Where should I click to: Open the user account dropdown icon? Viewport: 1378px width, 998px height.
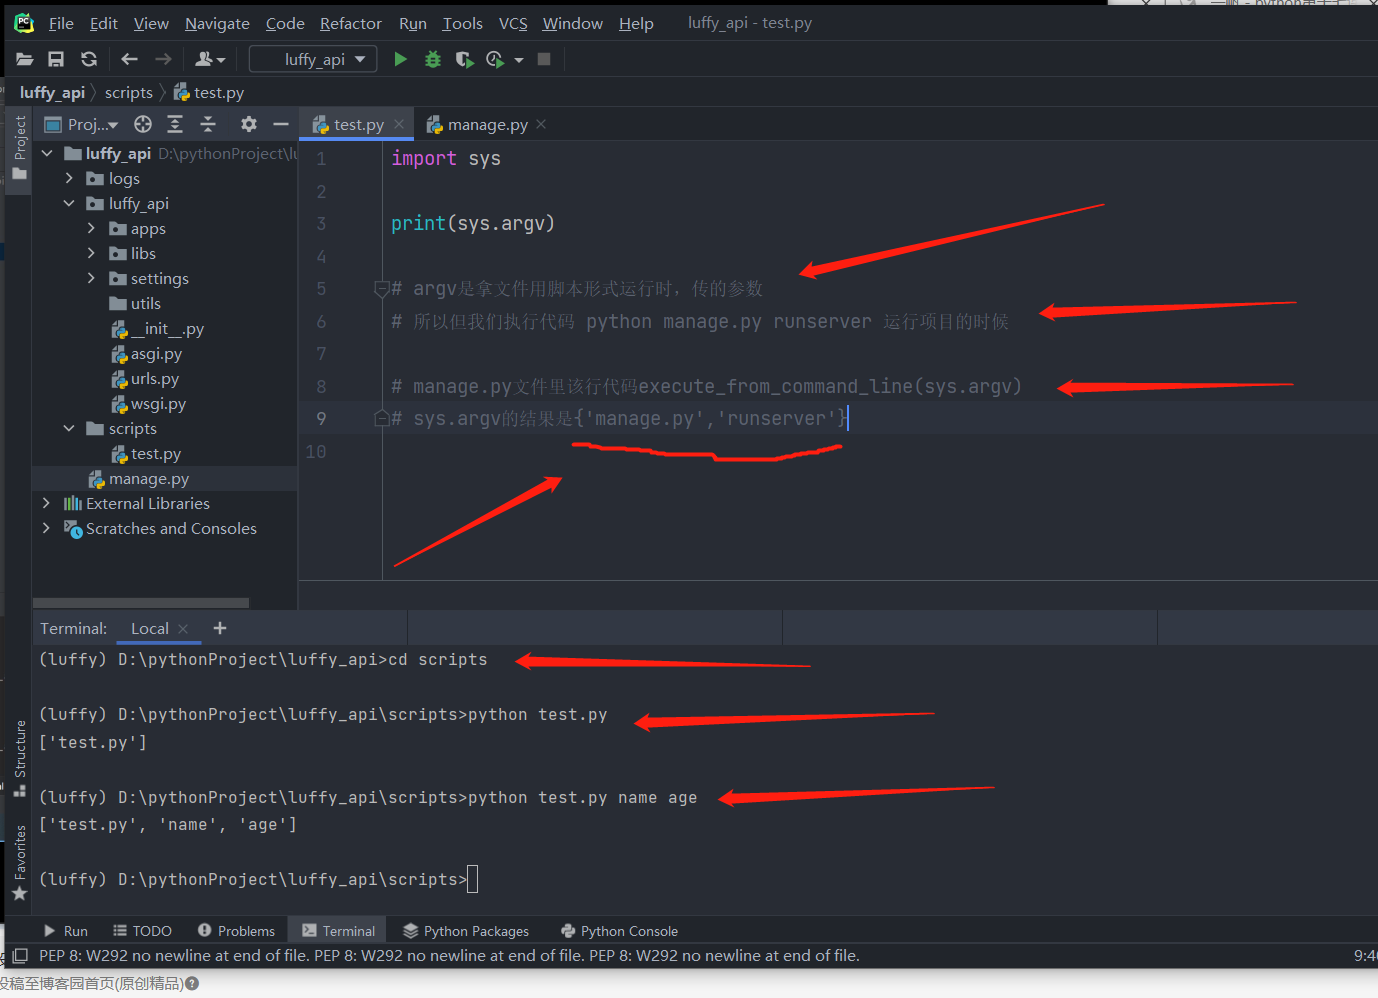tap(209, 59)
